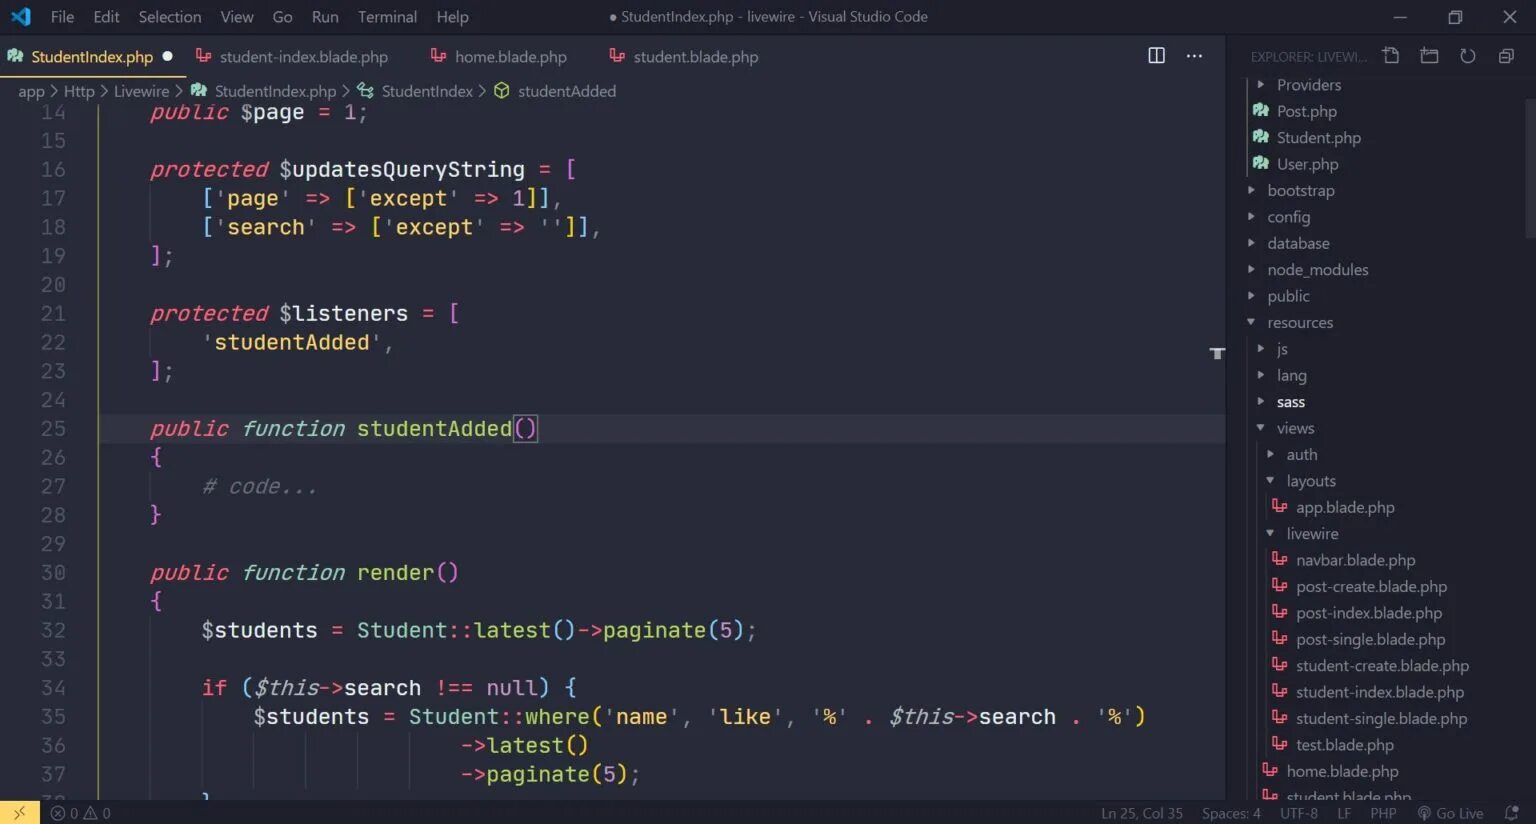This screenshot has height=824, width=1536.
Task: Open post-single.blade.php file
Action: 1370,639
